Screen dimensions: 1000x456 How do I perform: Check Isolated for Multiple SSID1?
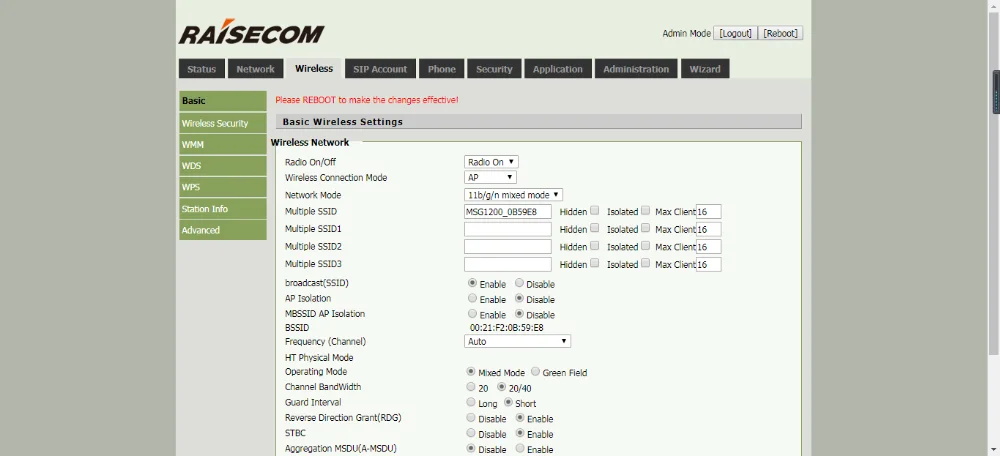pos(645,228)
